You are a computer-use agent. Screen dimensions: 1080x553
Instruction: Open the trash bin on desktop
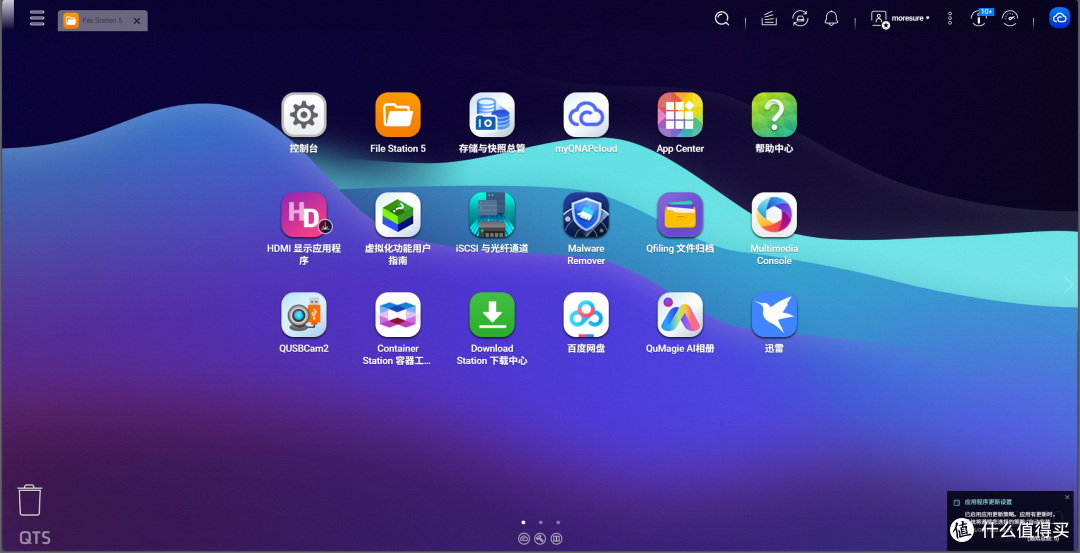(30, 500)
